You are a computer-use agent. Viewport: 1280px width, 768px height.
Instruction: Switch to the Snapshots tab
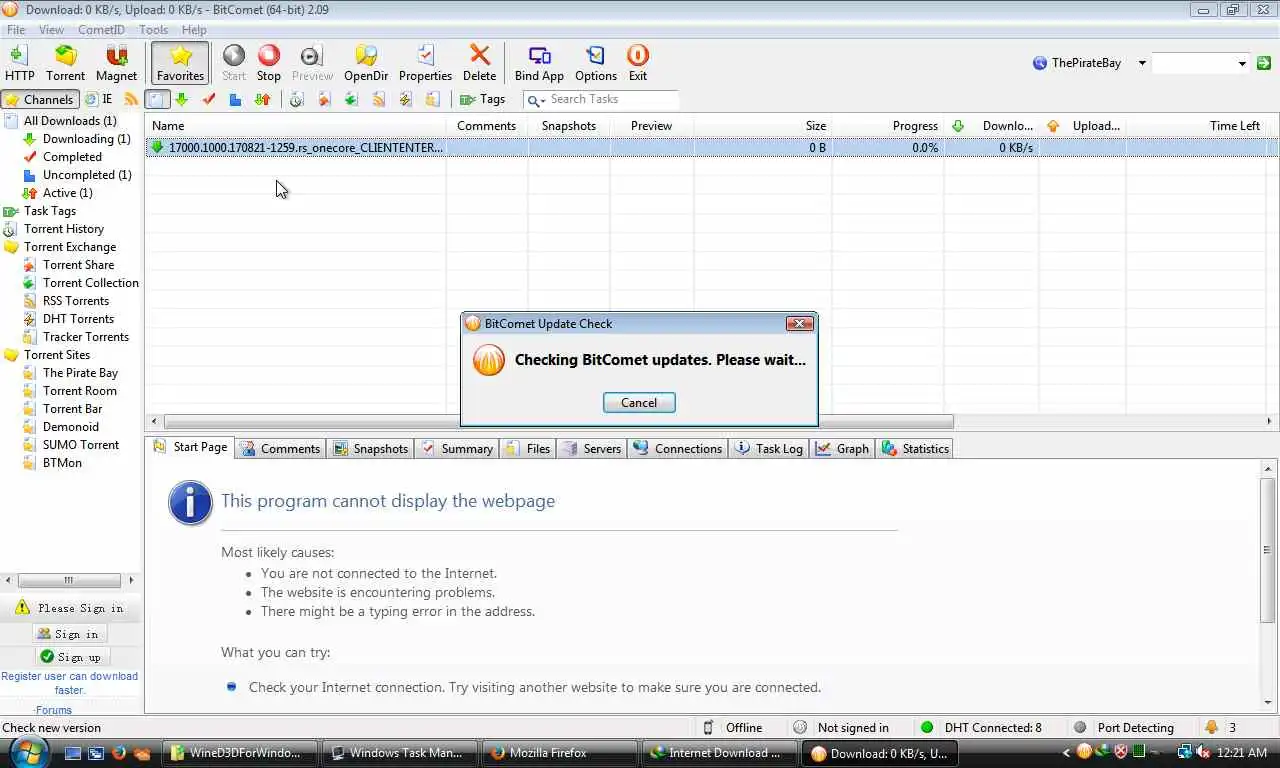[x=370, y=448]
